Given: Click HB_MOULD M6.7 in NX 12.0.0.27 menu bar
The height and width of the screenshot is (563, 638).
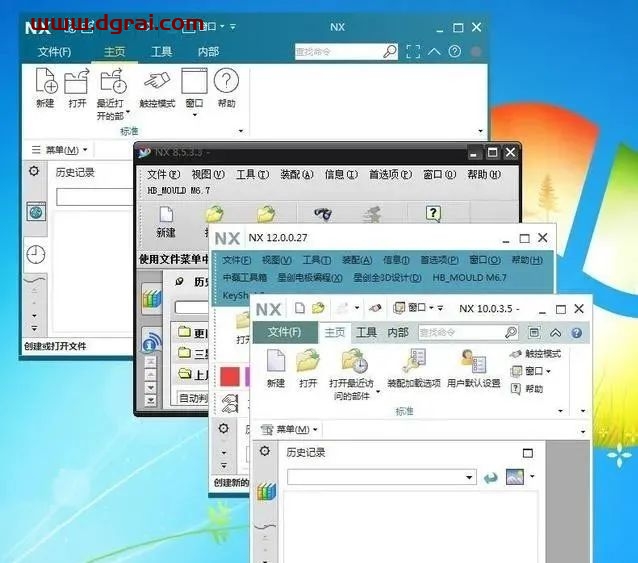Looking at the screenshot, I should (469, 277).
